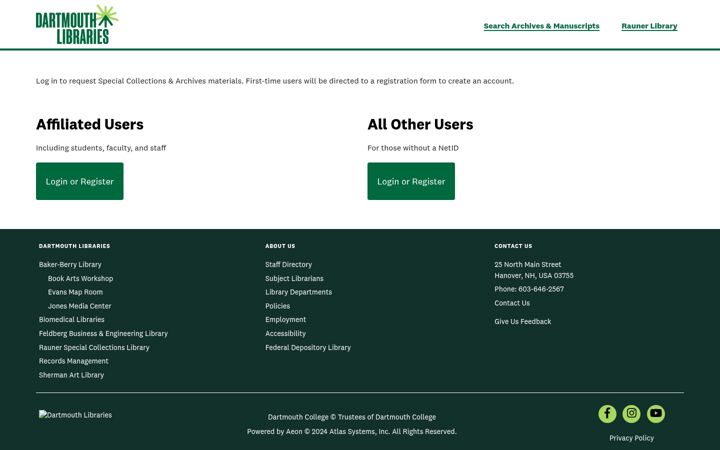Click the broken Dartmouth Libraries footer image

point(75,415)
